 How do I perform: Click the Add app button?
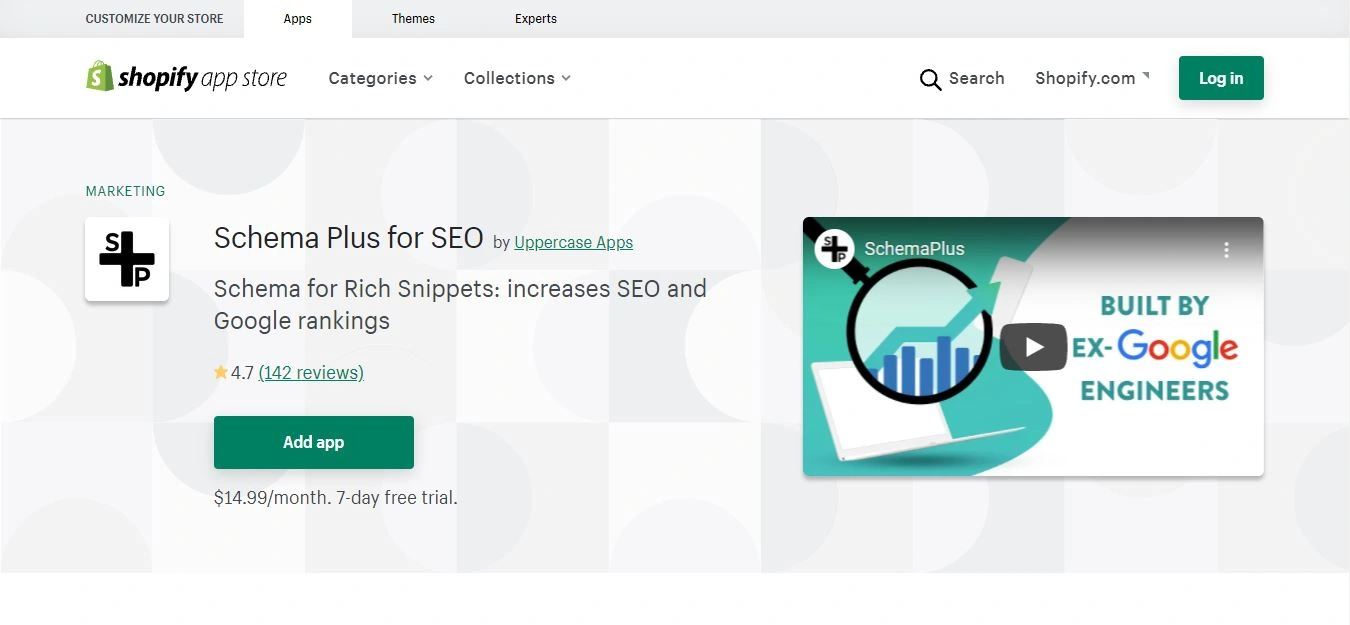click(x=314, y=442)
